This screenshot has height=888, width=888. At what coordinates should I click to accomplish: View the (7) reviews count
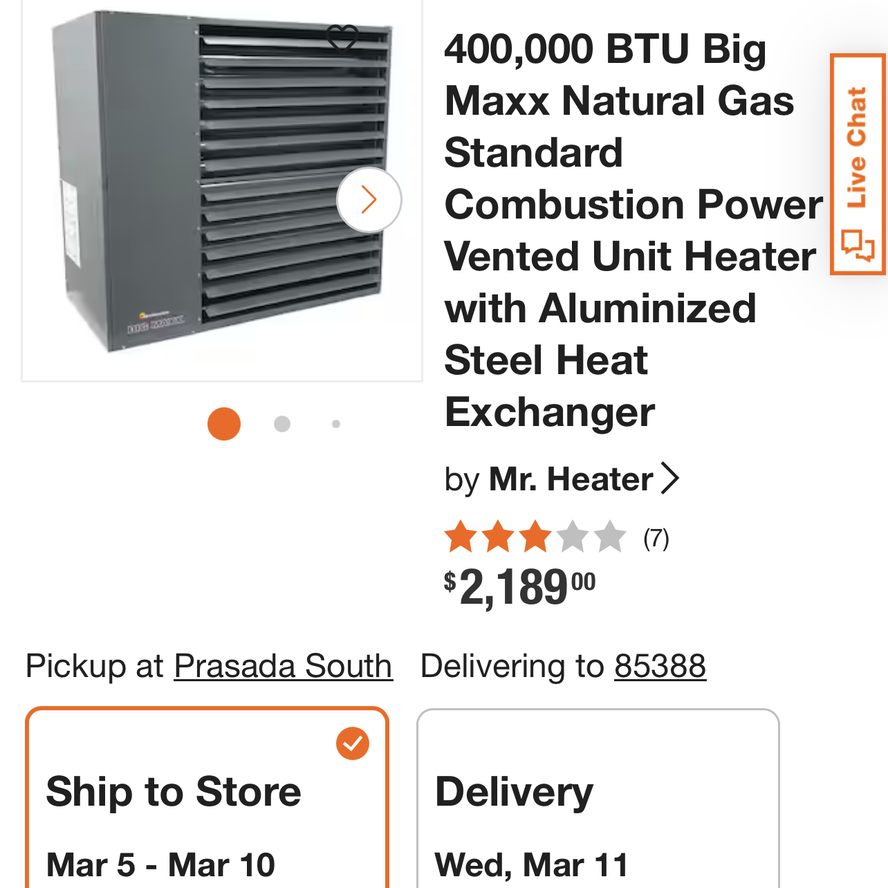pos(656,539)
